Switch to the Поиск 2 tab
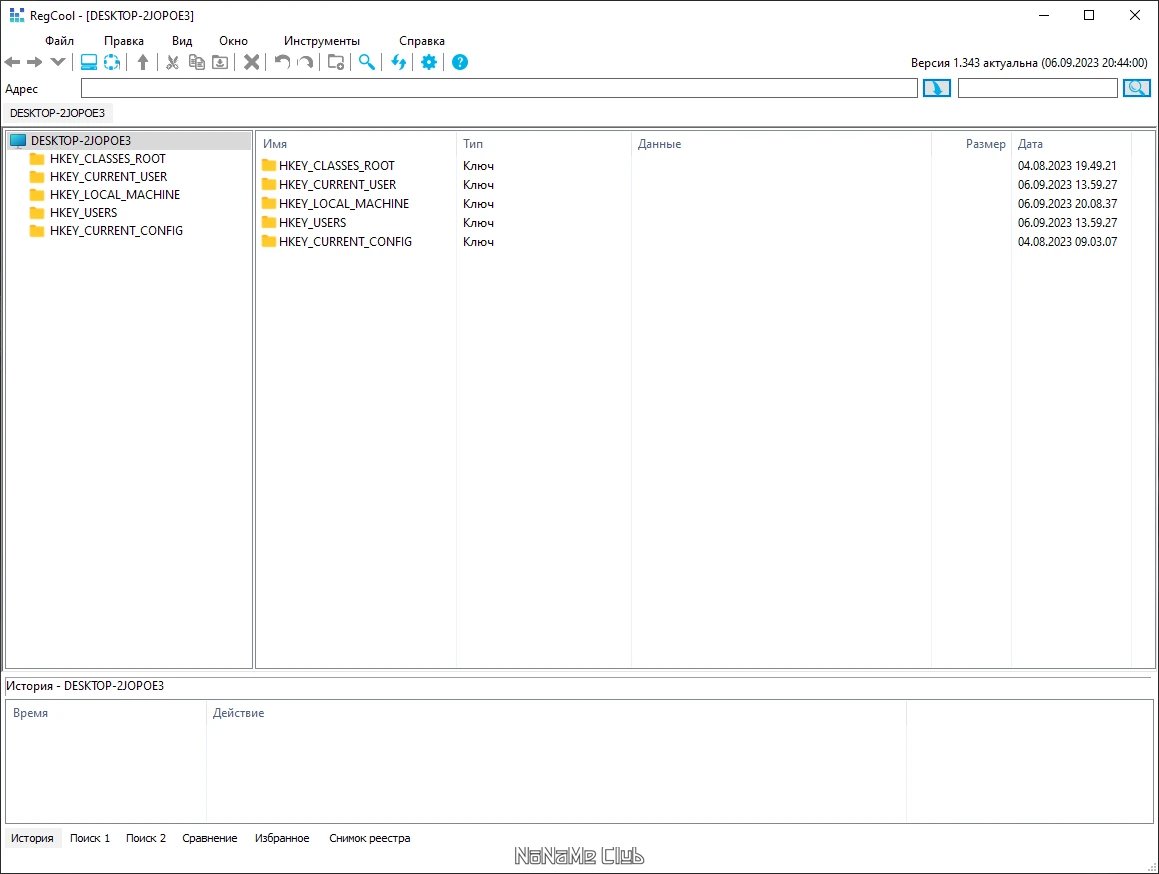Image resolution: width=1159 pixels, height=874 pixels. [146, 838]
